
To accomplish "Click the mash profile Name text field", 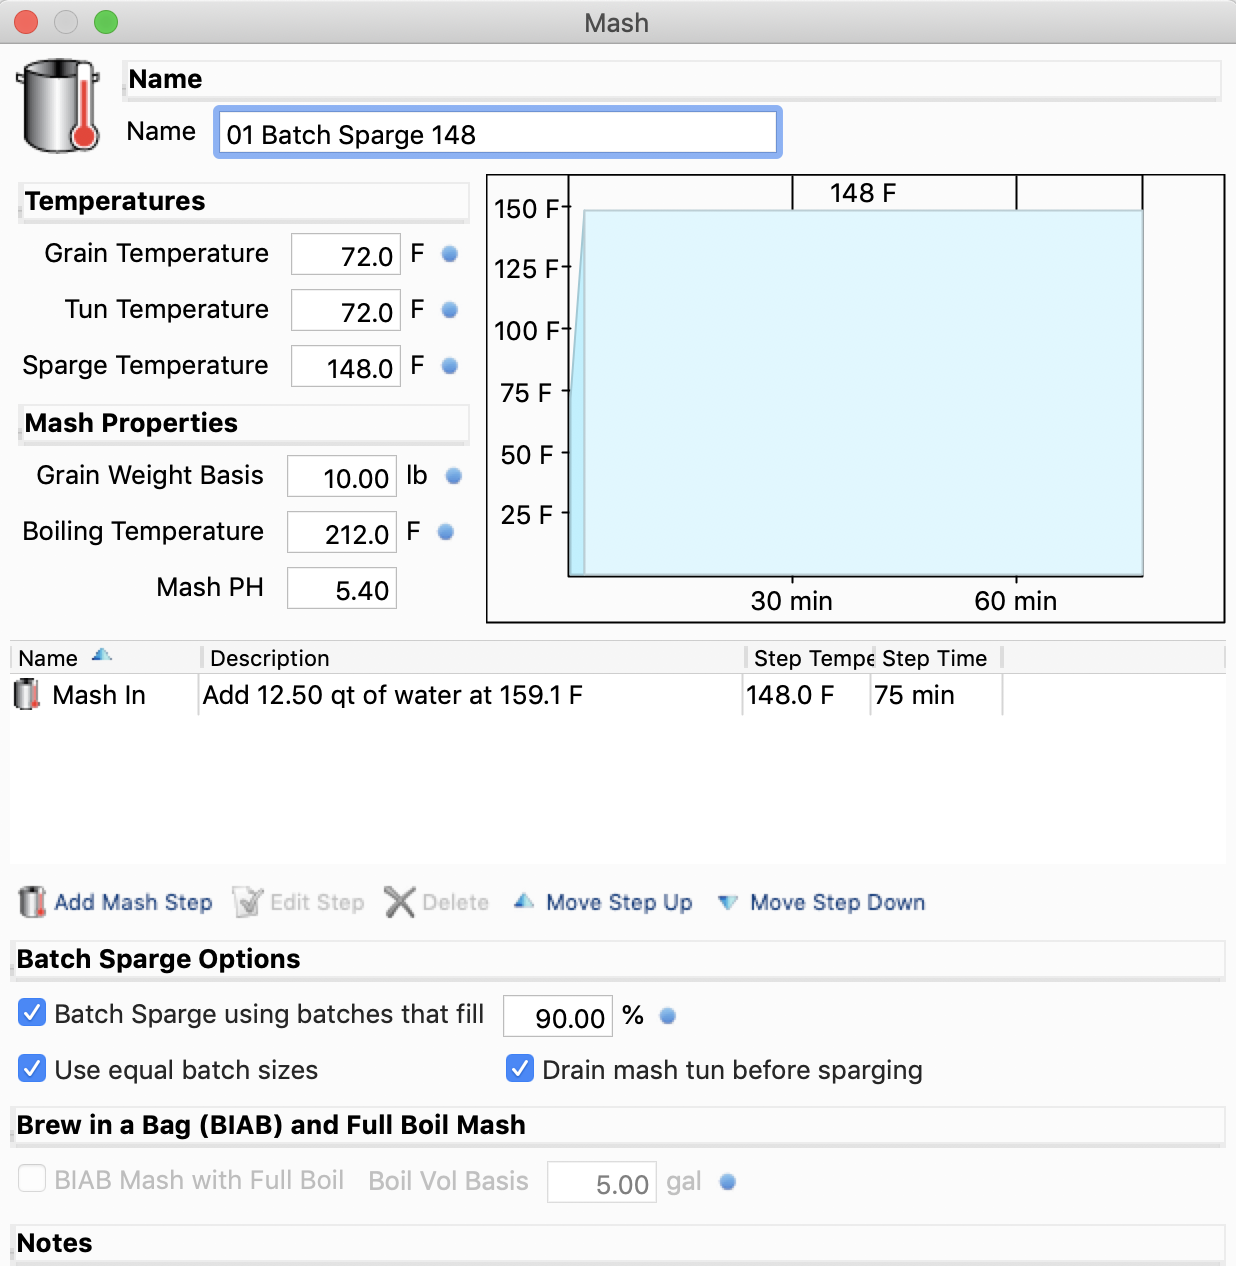I will tap(498, 133).
